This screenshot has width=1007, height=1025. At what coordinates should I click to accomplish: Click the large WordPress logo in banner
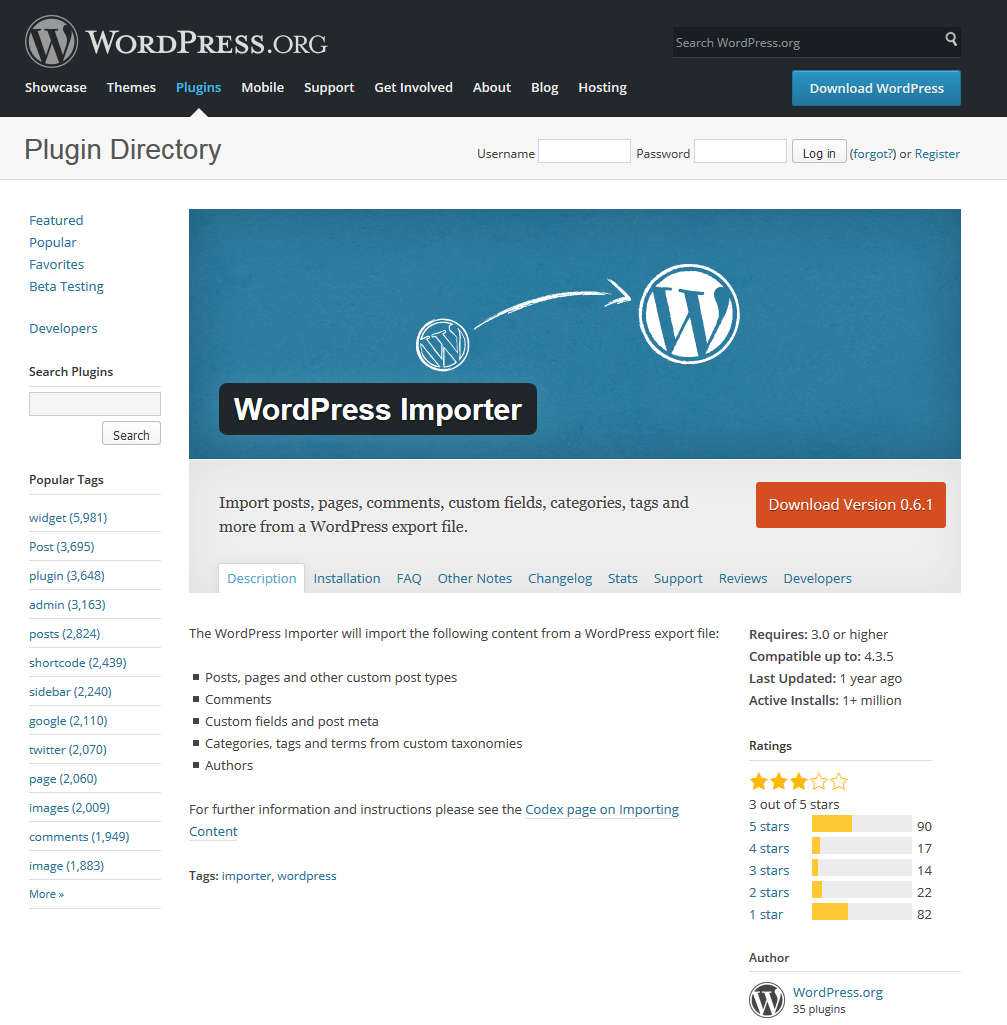(689, 314)
